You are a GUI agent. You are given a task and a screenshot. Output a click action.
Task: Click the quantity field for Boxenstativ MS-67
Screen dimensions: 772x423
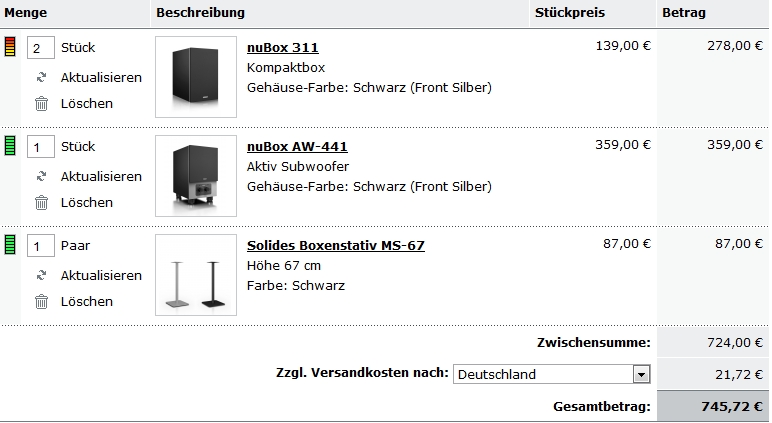[x=41, y=246]
